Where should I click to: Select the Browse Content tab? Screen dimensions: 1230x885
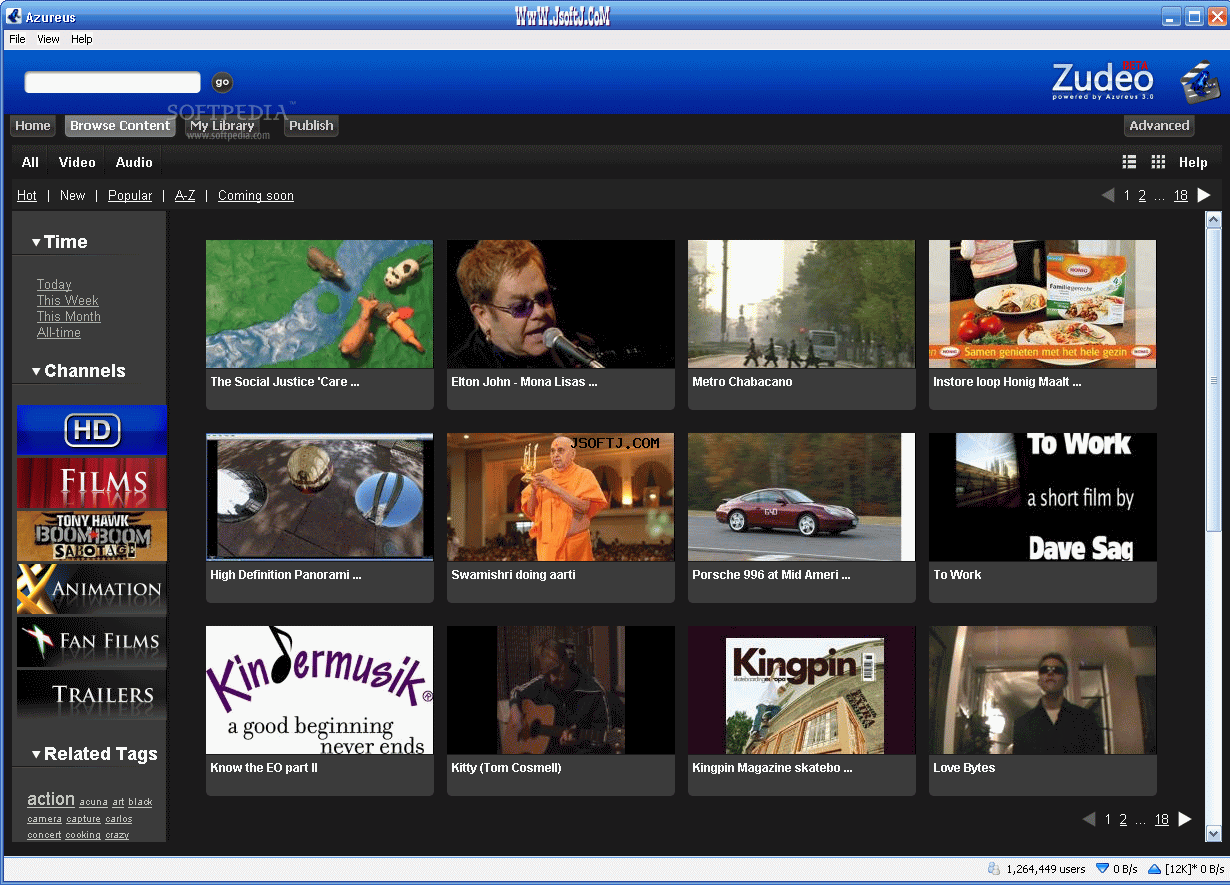pyautogui.click(x=120, y=126)
